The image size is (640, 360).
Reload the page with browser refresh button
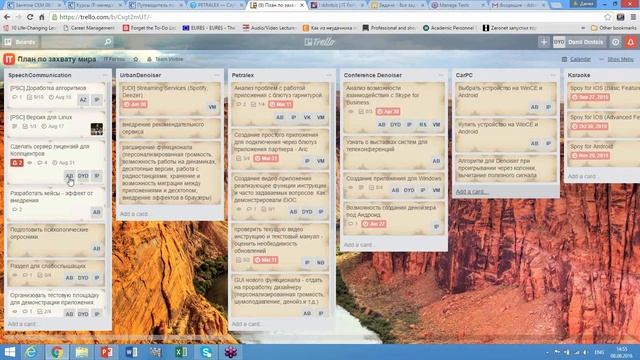30,17
